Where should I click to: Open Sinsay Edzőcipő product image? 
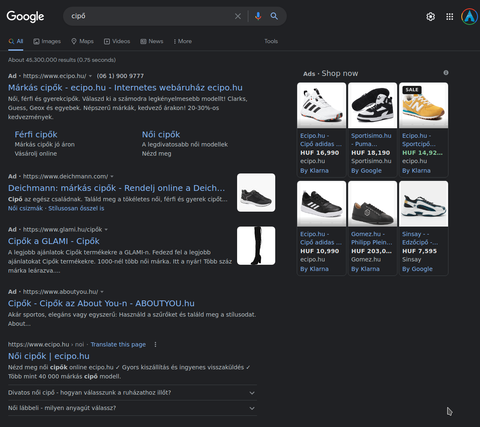click(x=423, y=204)
